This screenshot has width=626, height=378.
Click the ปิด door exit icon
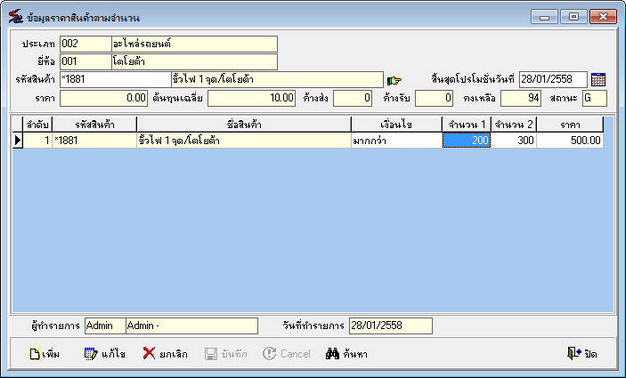pos(574,353)
